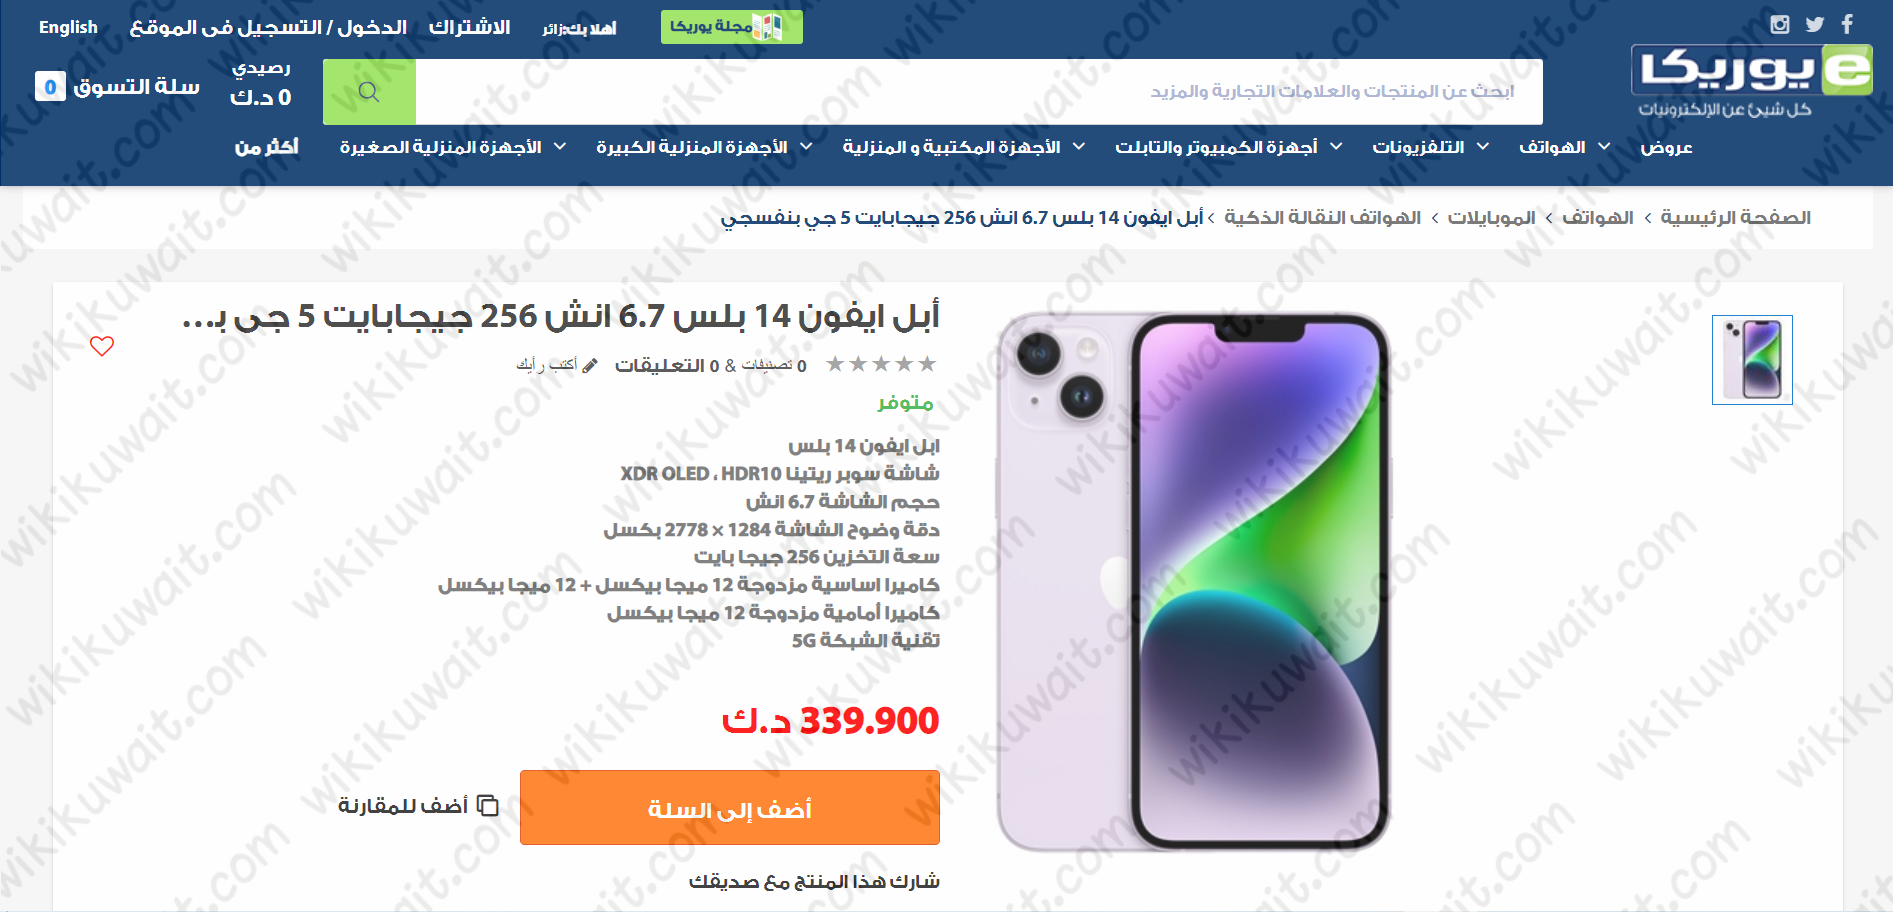1893x912 pixels.
Task: Open the أكثر من menu item
Action: coord(266,147)
